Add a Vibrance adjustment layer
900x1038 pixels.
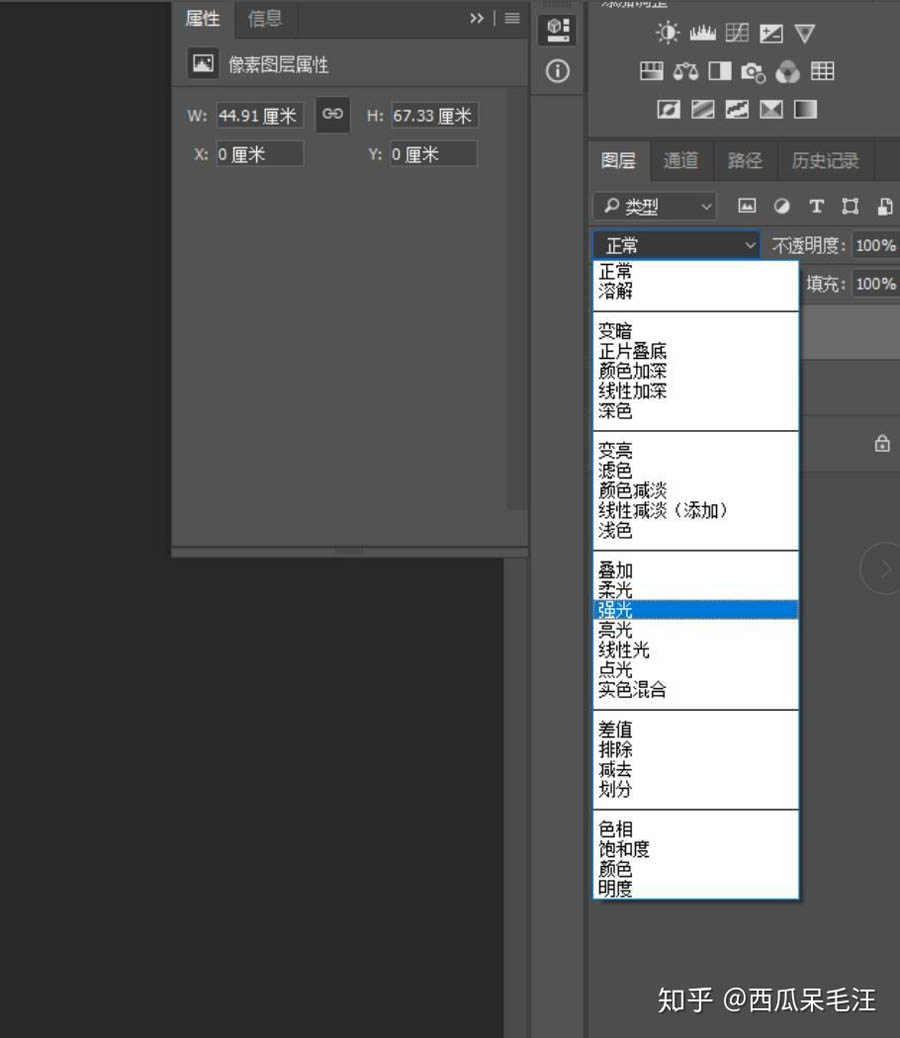[805, 33]
